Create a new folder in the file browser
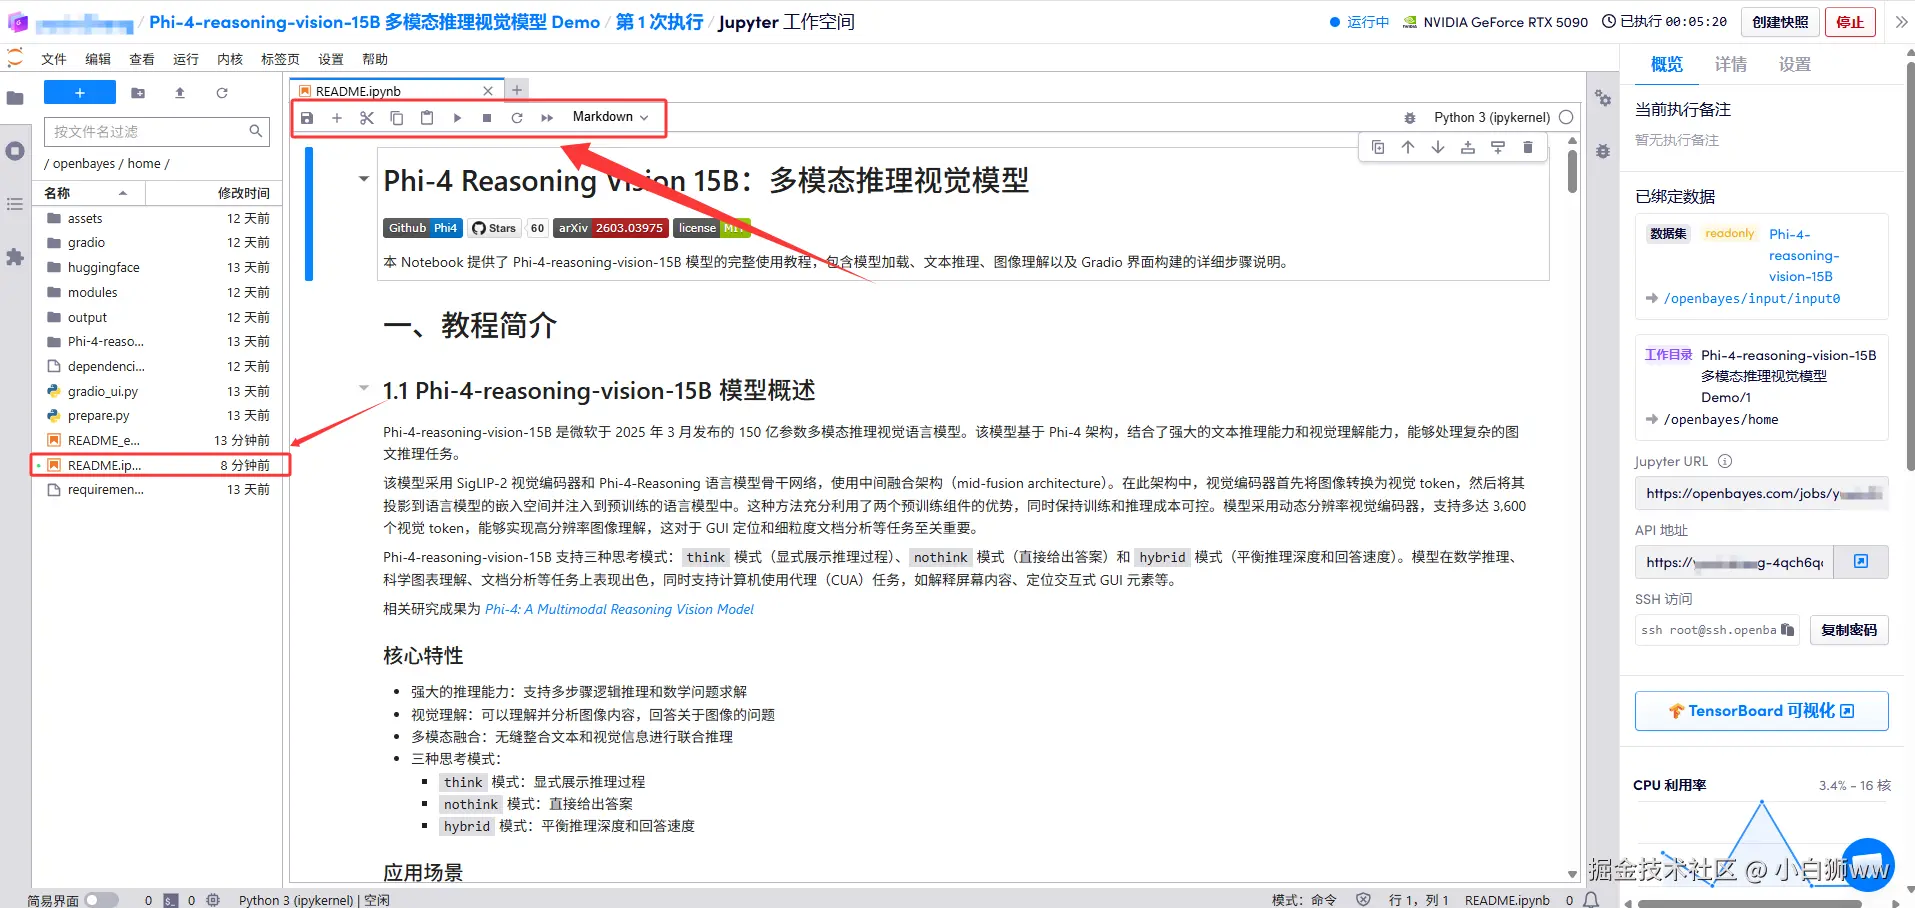Viewport: 1915px width, 908px height. (138, 93)
